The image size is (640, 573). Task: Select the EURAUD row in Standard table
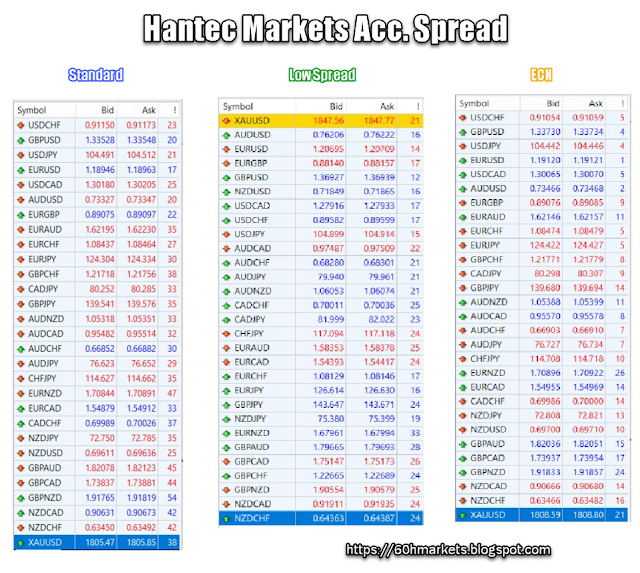pos(97,229)
